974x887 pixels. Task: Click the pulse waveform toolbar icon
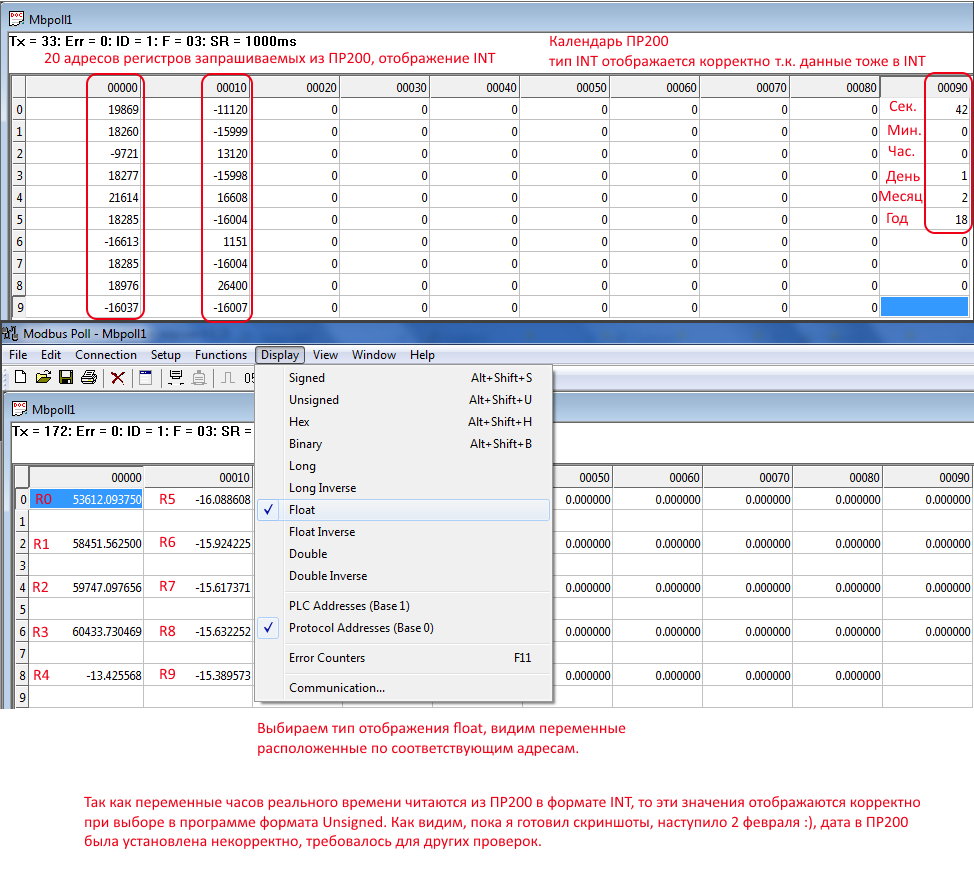(x=228, y=377)
